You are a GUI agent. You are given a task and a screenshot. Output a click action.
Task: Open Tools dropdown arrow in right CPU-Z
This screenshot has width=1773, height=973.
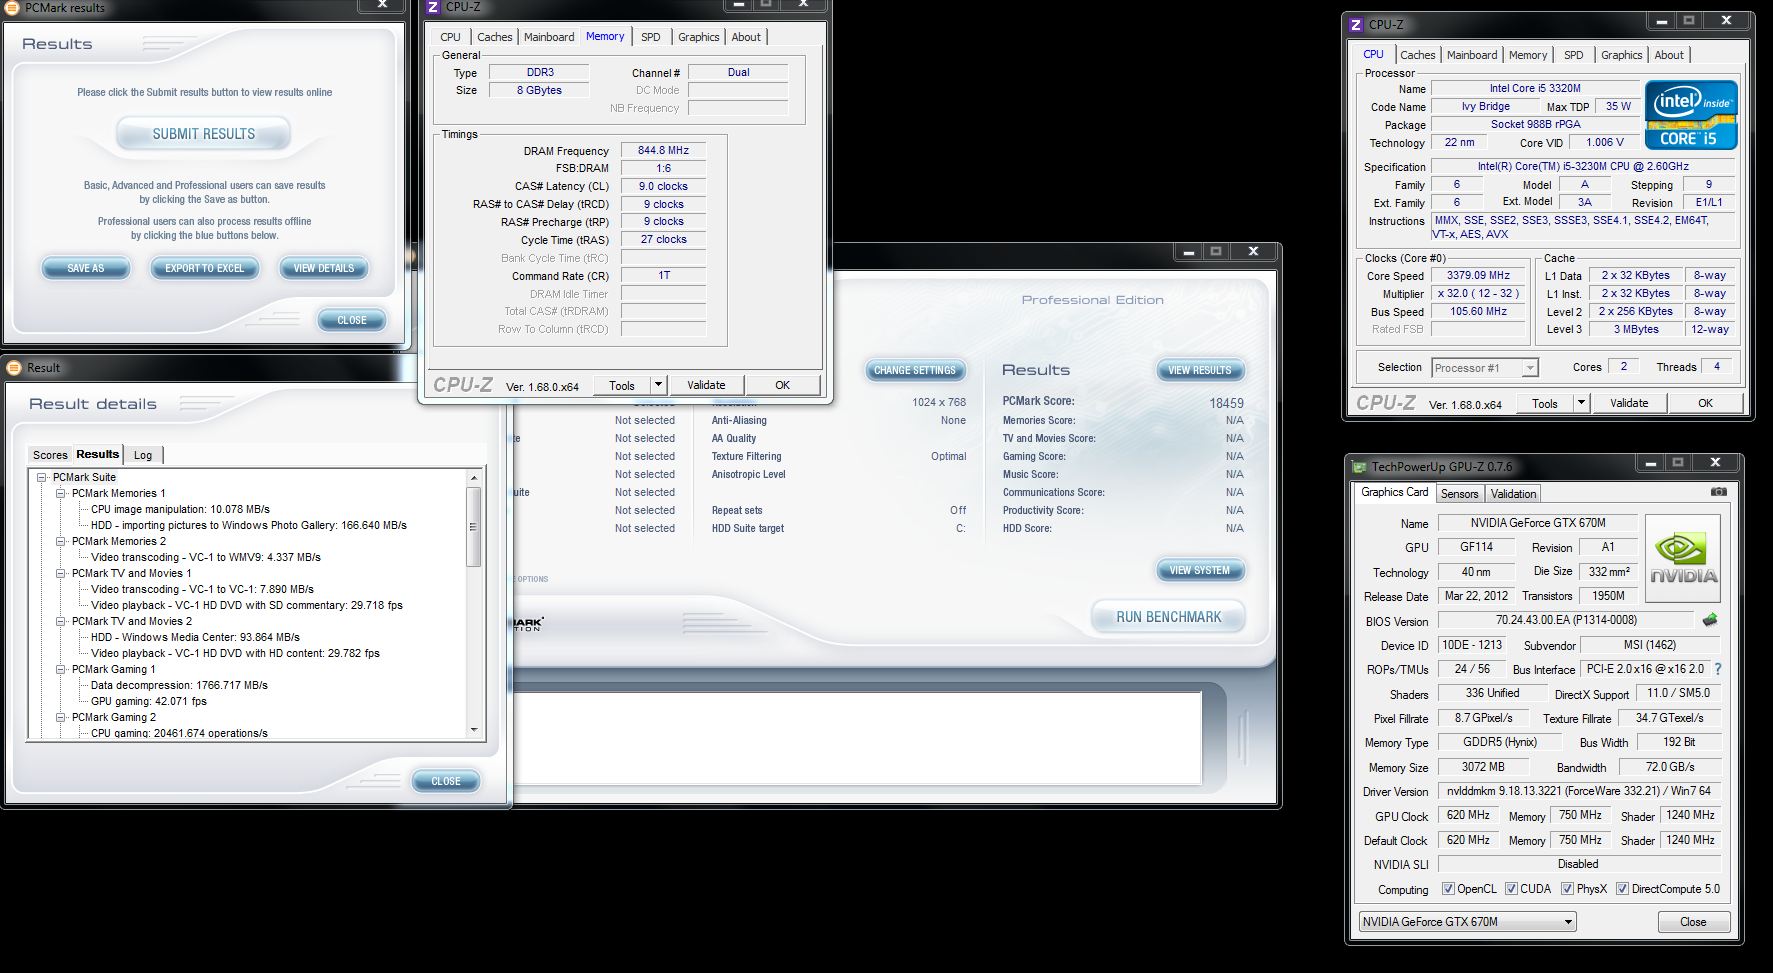pyautogui.click(x=1581, y=403)
